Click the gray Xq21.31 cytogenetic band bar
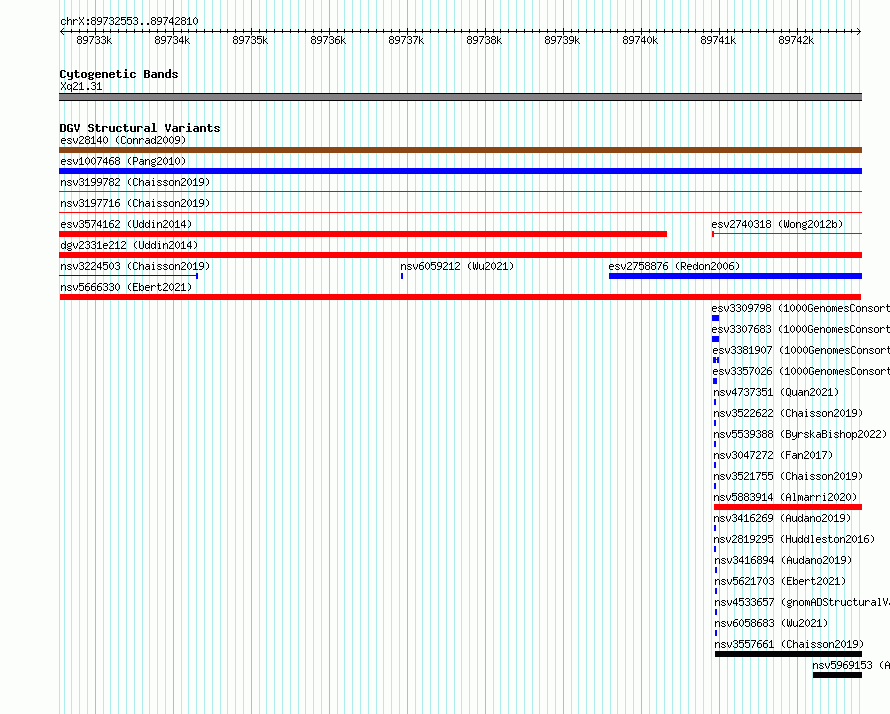Image resolution: width=890 pixels, height=714 pixels. [x=460, y=97]
